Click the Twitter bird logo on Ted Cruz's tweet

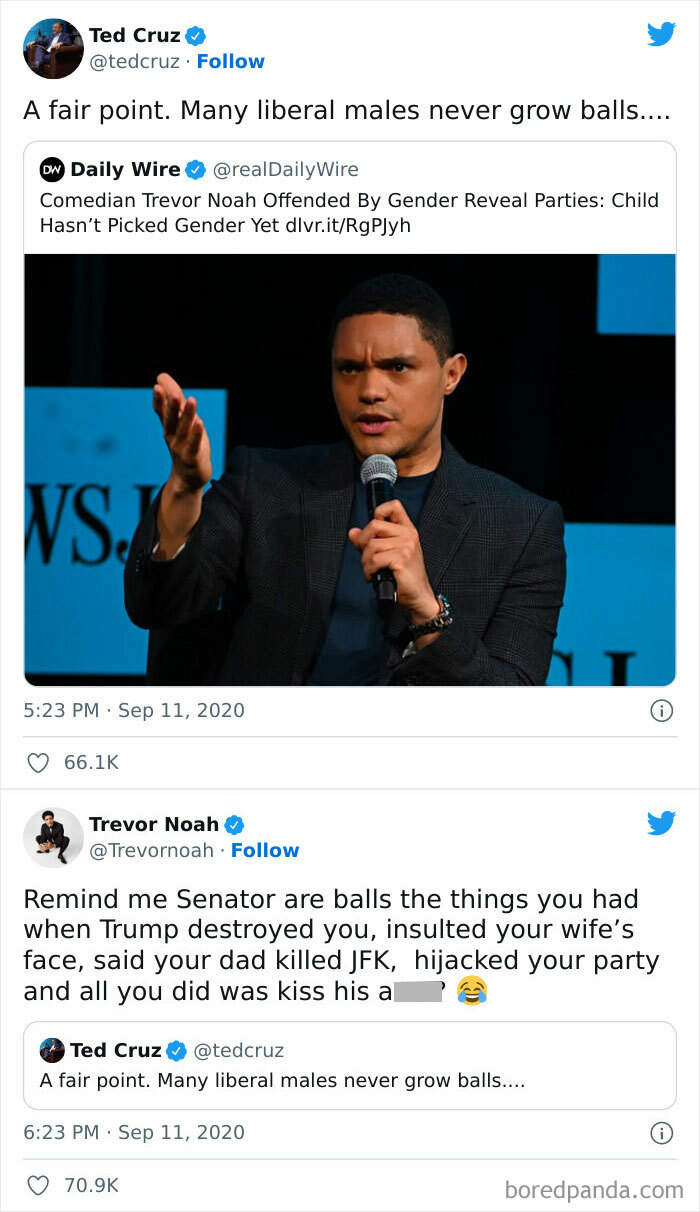tap(661, 33)
